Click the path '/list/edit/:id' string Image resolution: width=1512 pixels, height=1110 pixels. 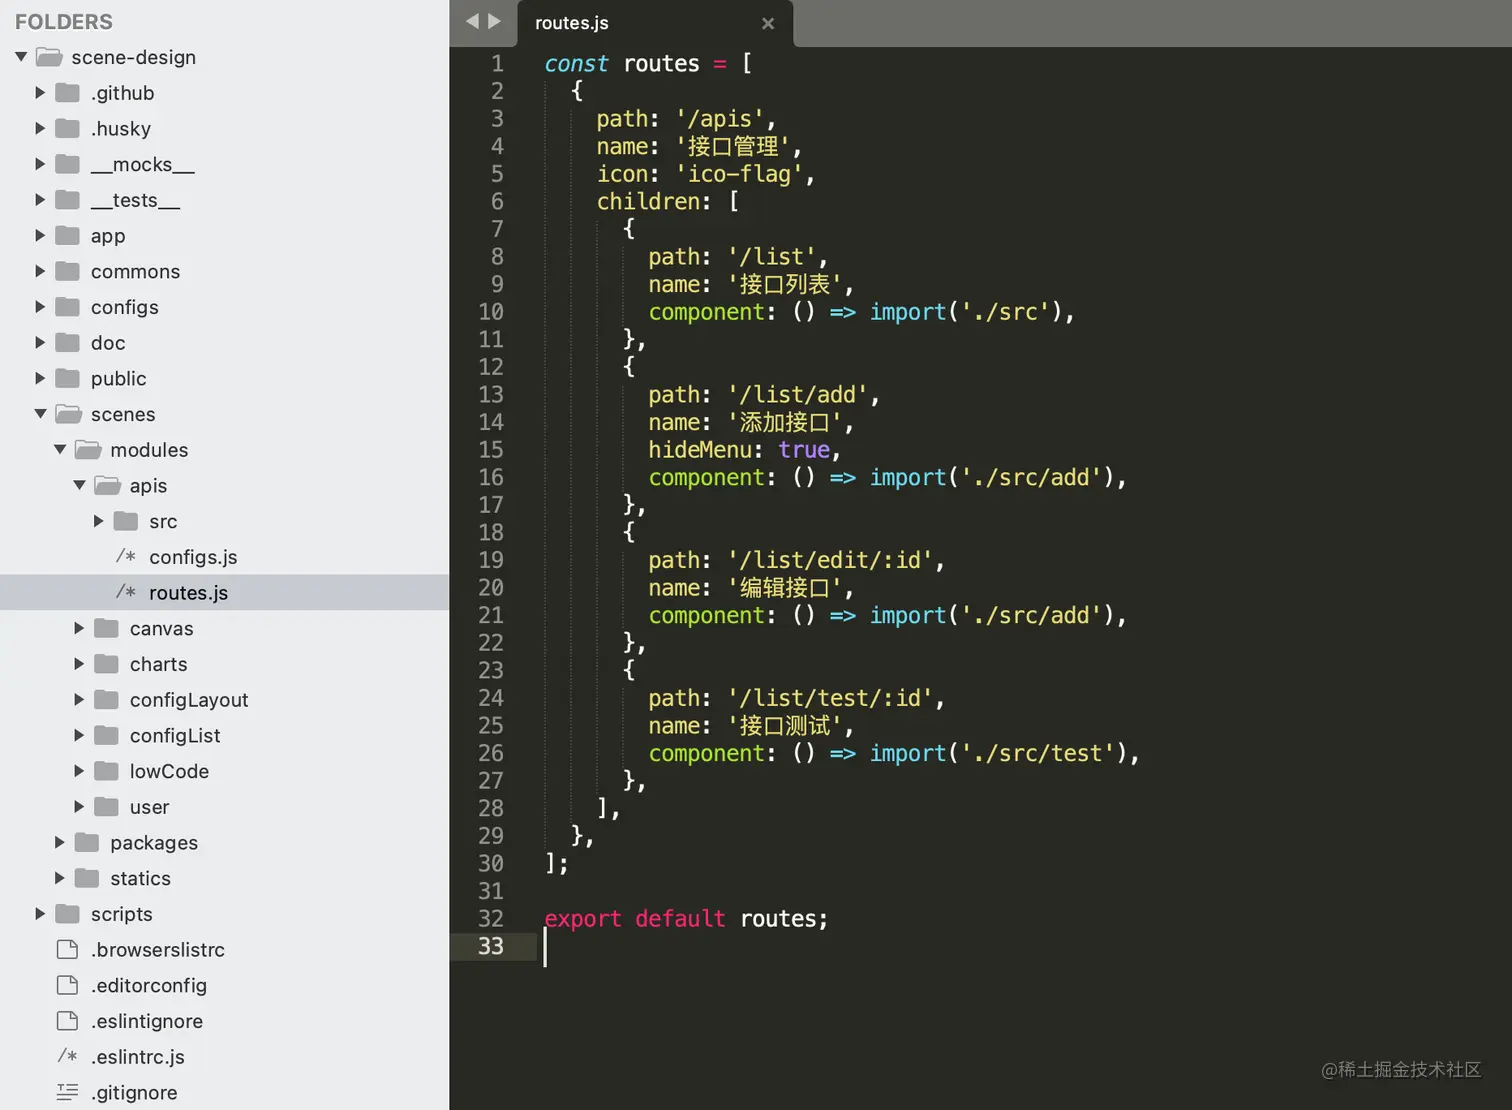coord(830,560)
